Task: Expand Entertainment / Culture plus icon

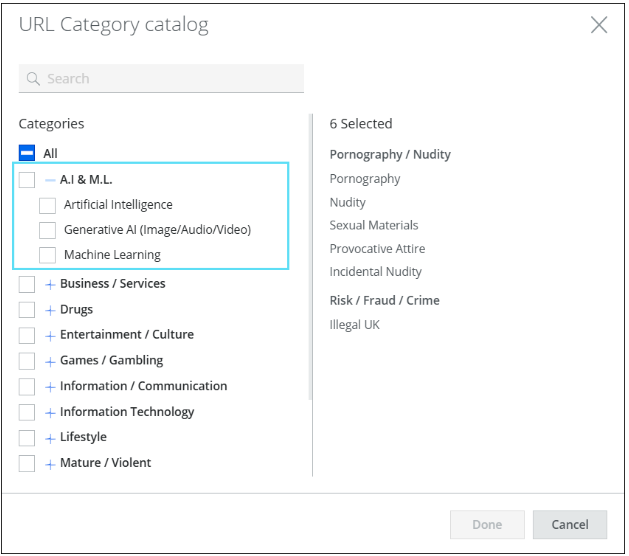Action: point(50,335)
